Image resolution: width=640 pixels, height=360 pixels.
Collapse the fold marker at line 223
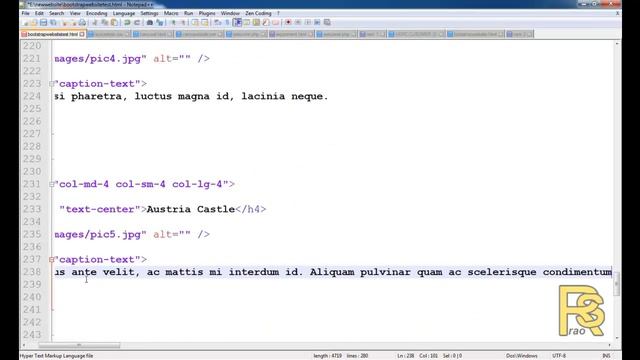coord(51,84)
